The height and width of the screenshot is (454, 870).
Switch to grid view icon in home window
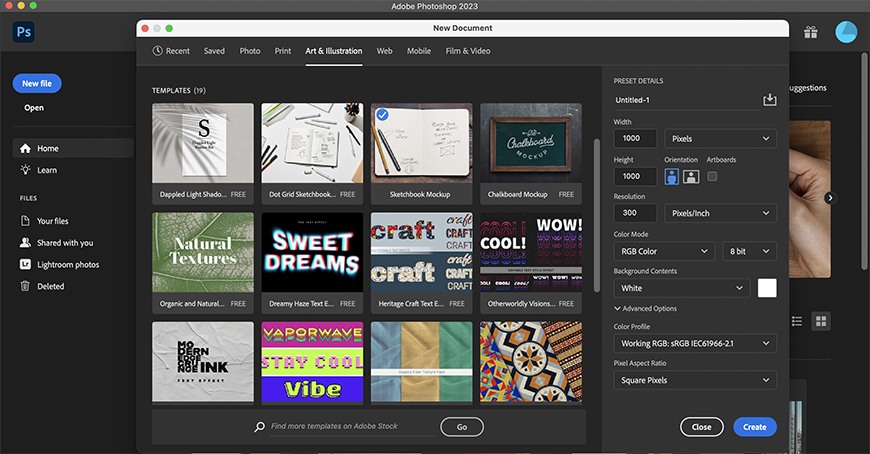click(x=821, y=321)
